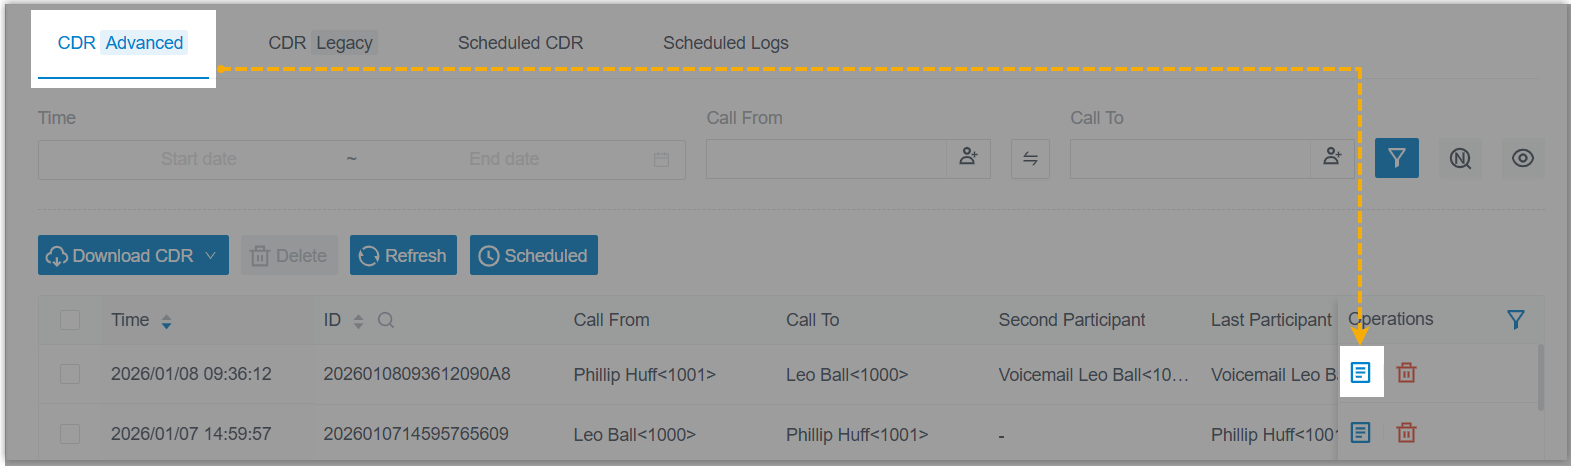Select the 2026/01/08 09:36:12 row checkbox
The image size is (1571, 466).
tap(70, 374)
